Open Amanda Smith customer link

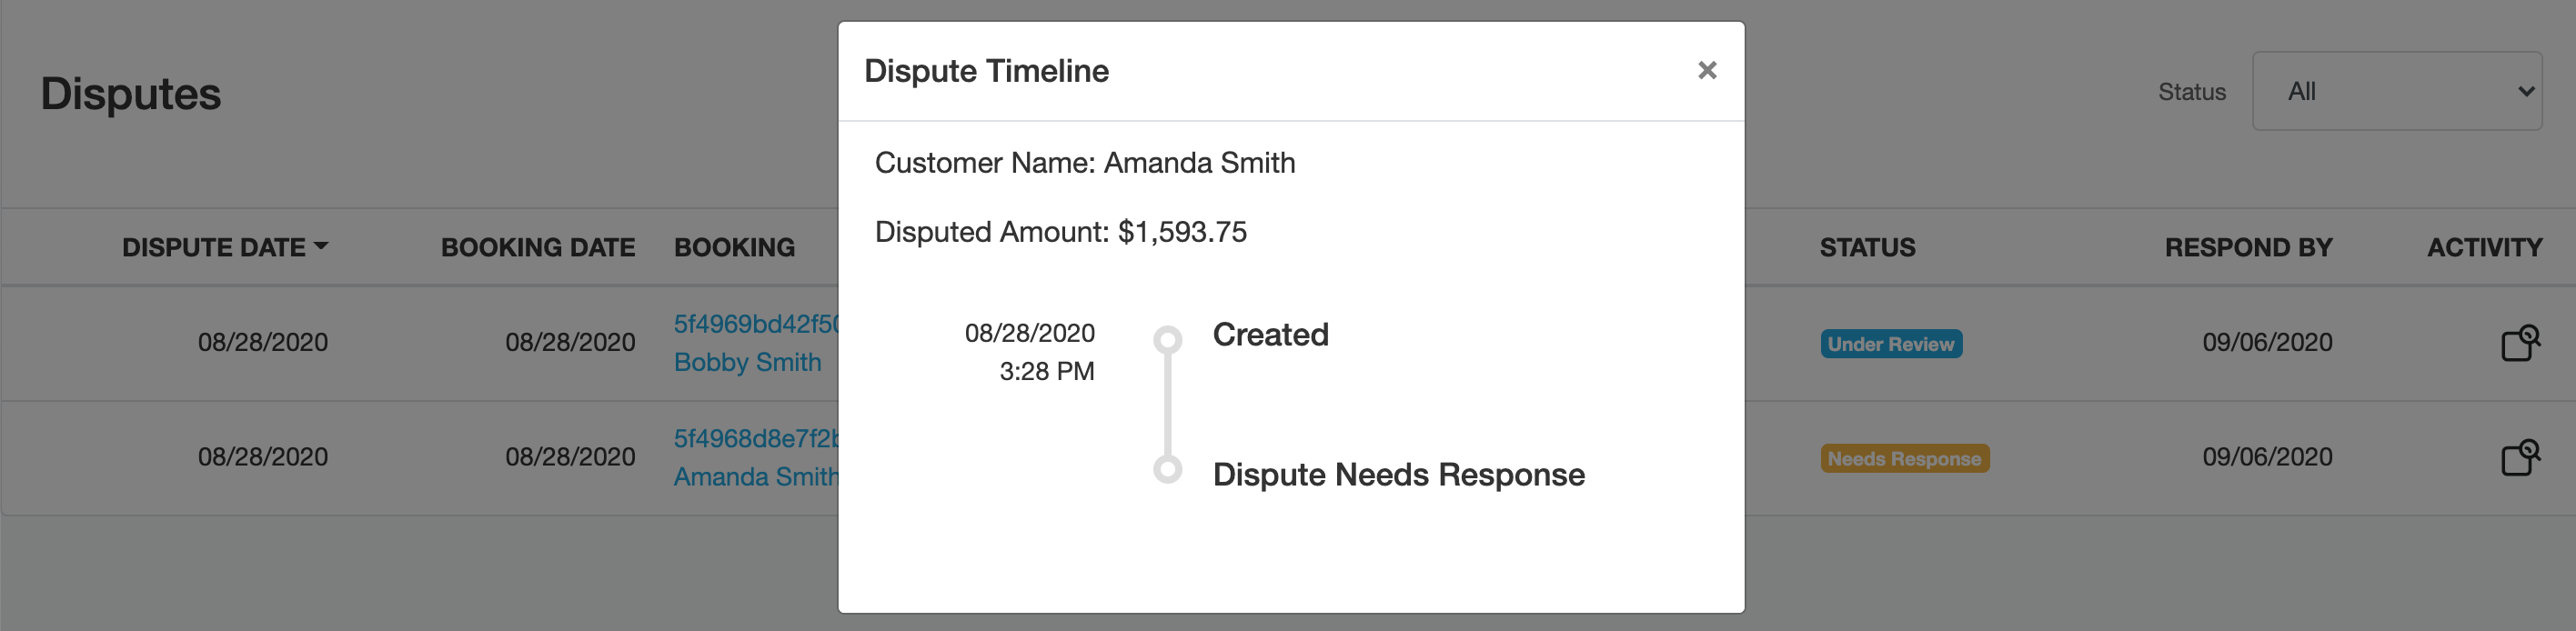tap(755, 477)
